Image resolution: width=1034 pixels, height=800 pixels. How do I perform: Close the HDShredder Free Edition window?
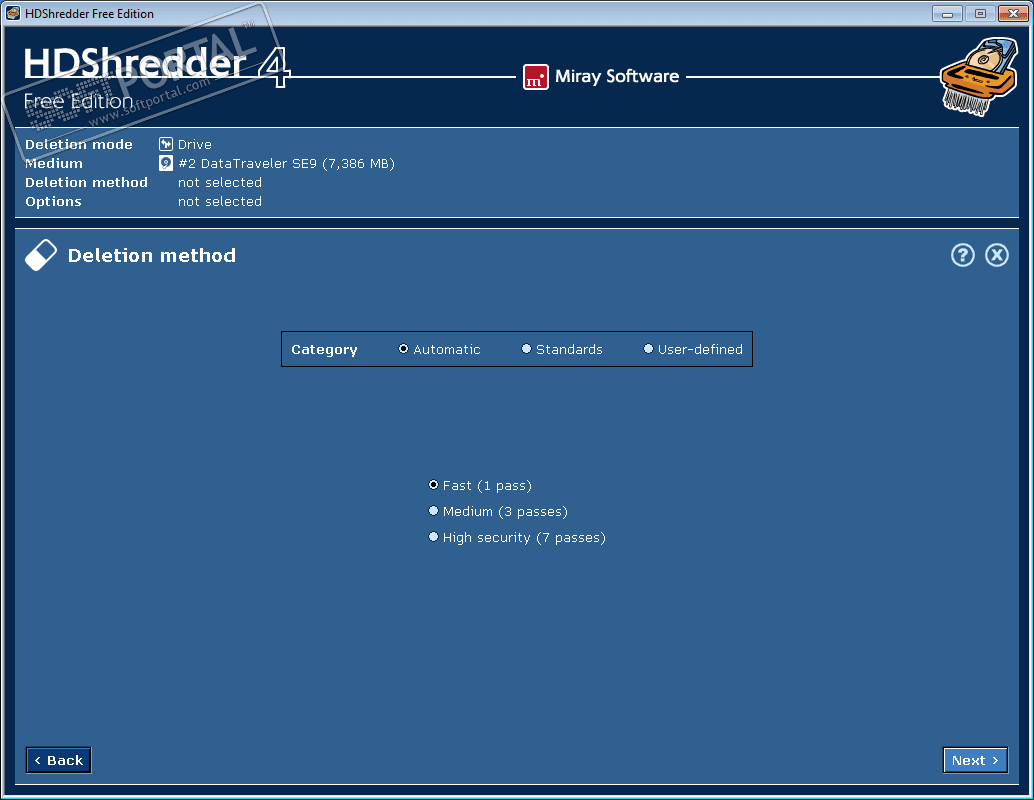[1013, 13]
